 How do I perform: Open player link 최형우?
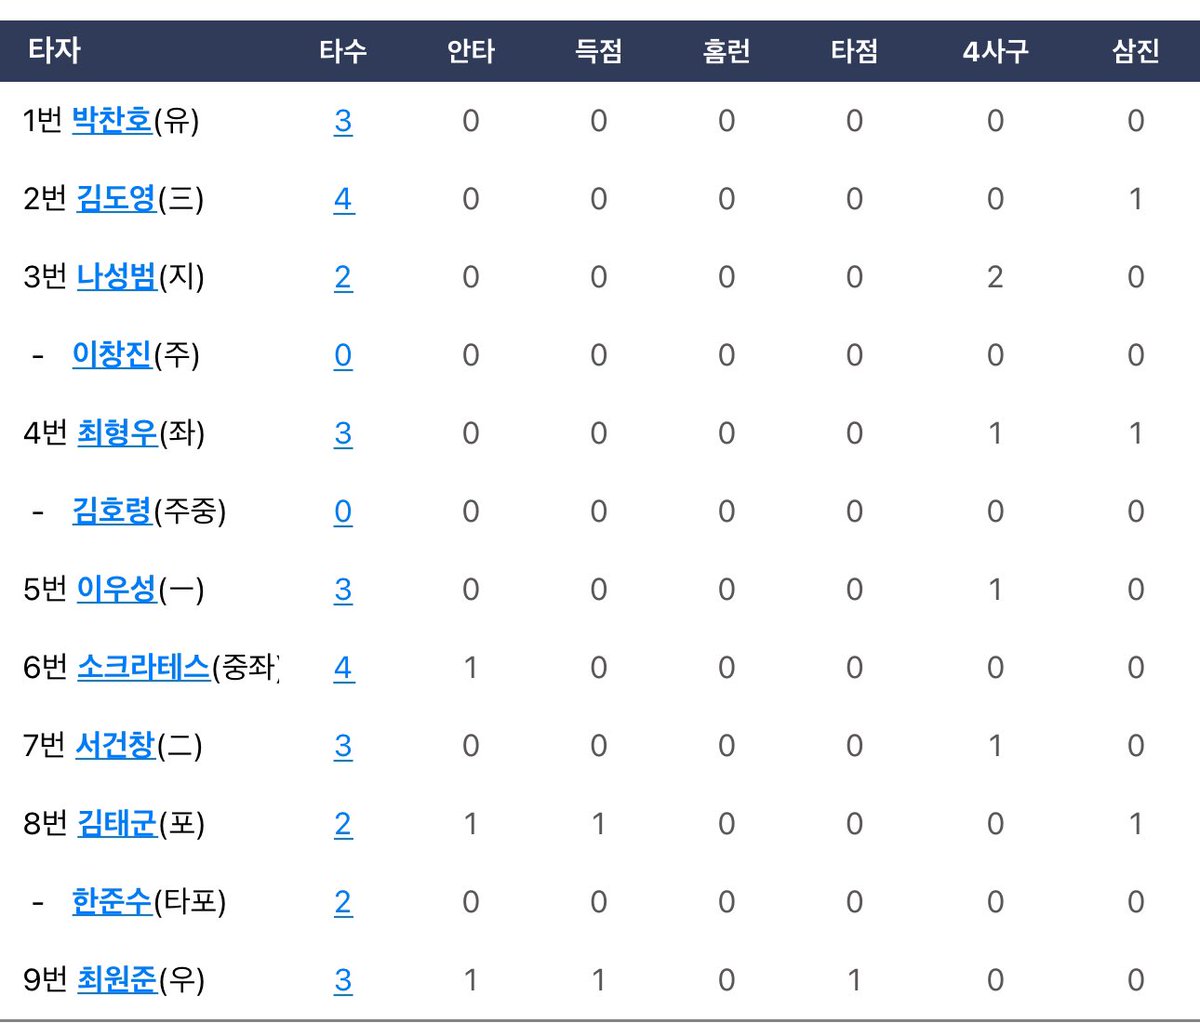(117, 433)
